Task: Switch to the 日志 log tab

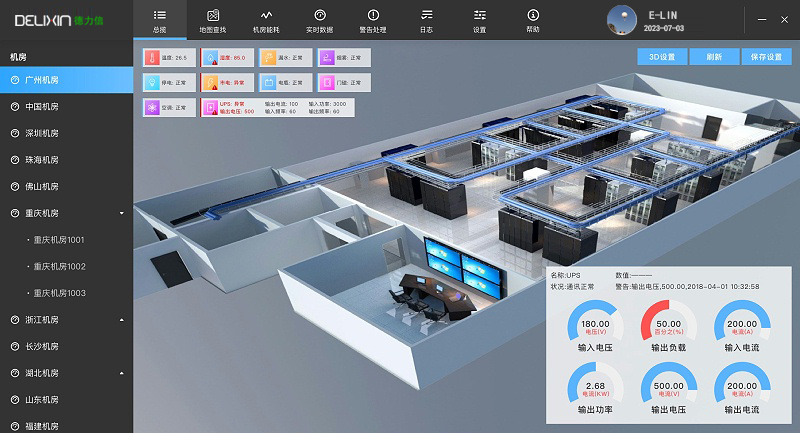Action: (x=426, y=15)
